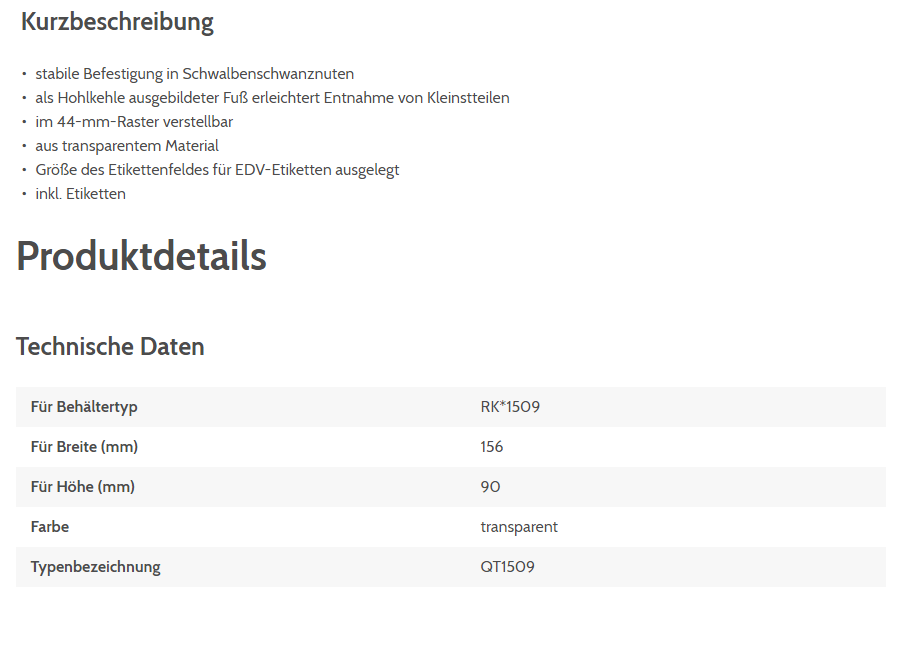
Task: Click the QT1509 type designation value
Action: click(507, 567)
